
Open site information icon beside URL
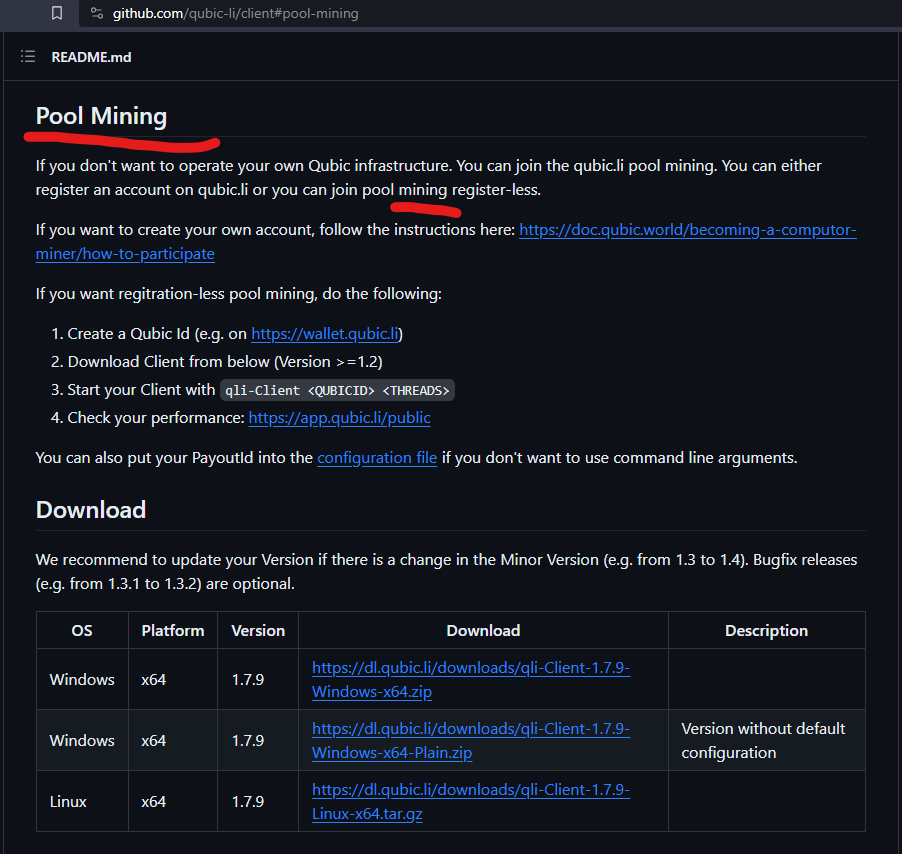(97, 13)
